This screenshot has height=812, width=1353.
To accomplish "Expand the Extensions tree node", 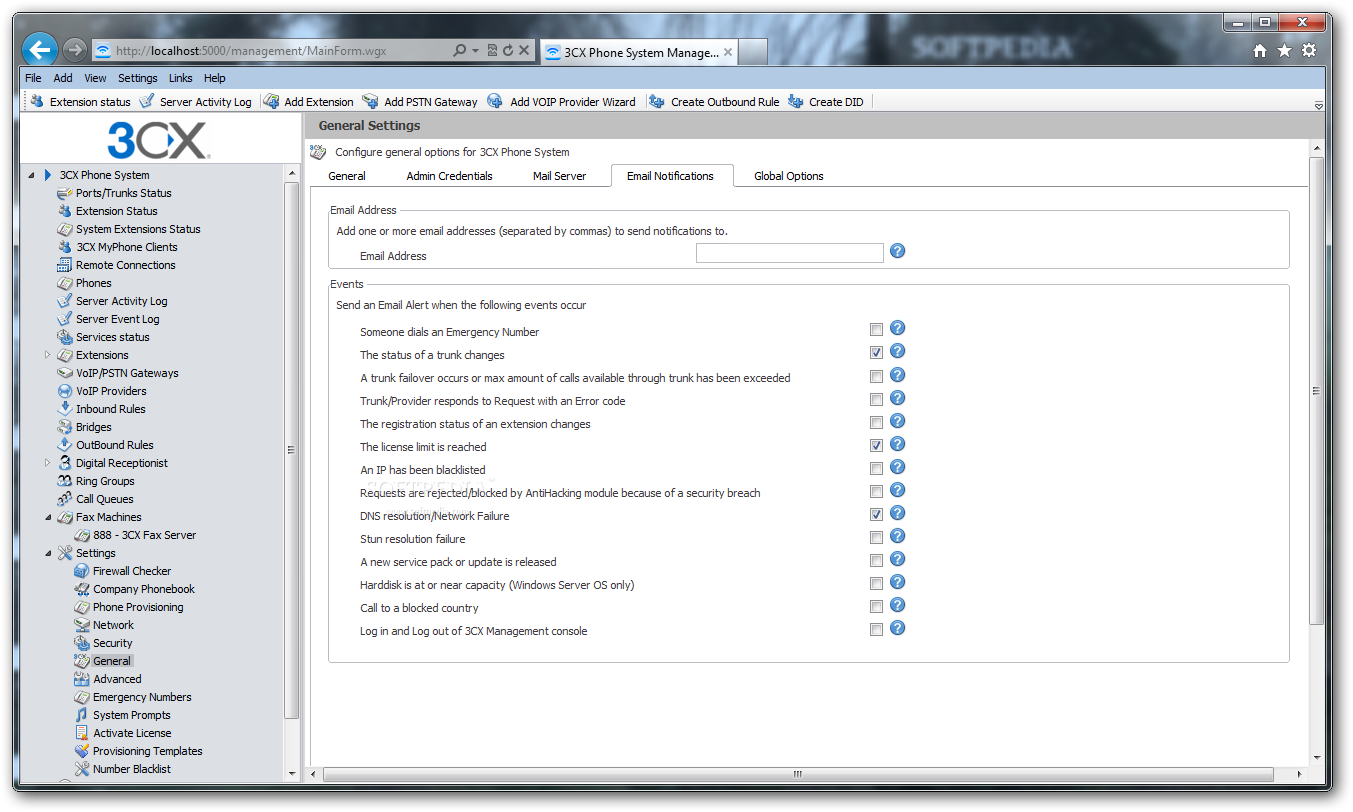I will (x=48, y=355).
